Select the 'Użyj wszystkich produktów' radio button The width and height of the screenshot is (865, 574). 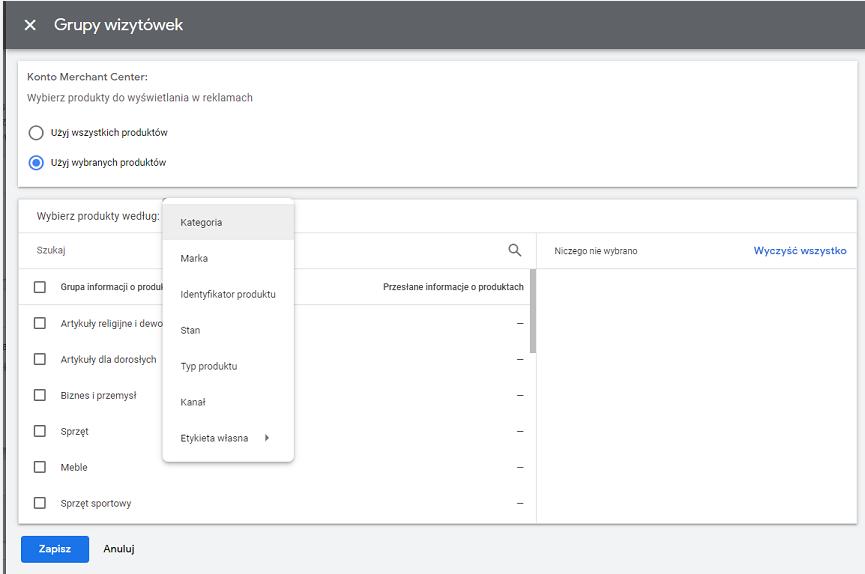(36, 133)
